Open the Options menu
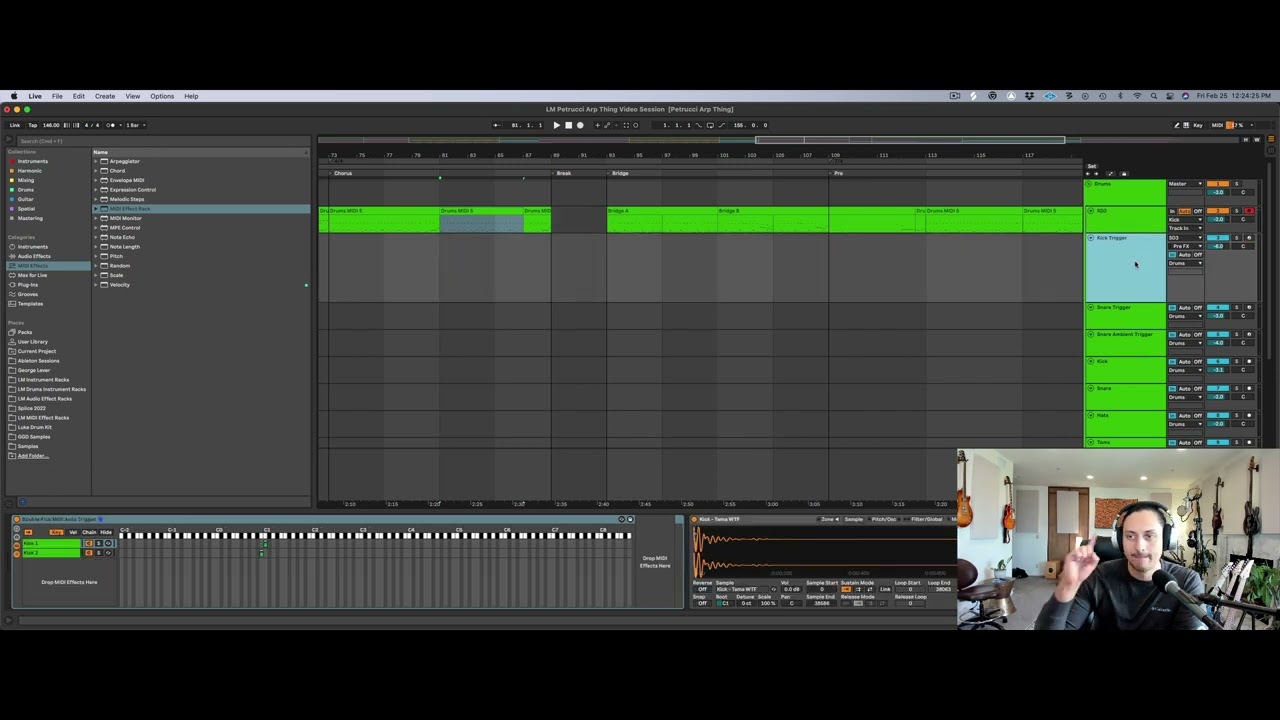Viewport: 1280px width, 720px height. pyautogui.click(x=162, y=96)
